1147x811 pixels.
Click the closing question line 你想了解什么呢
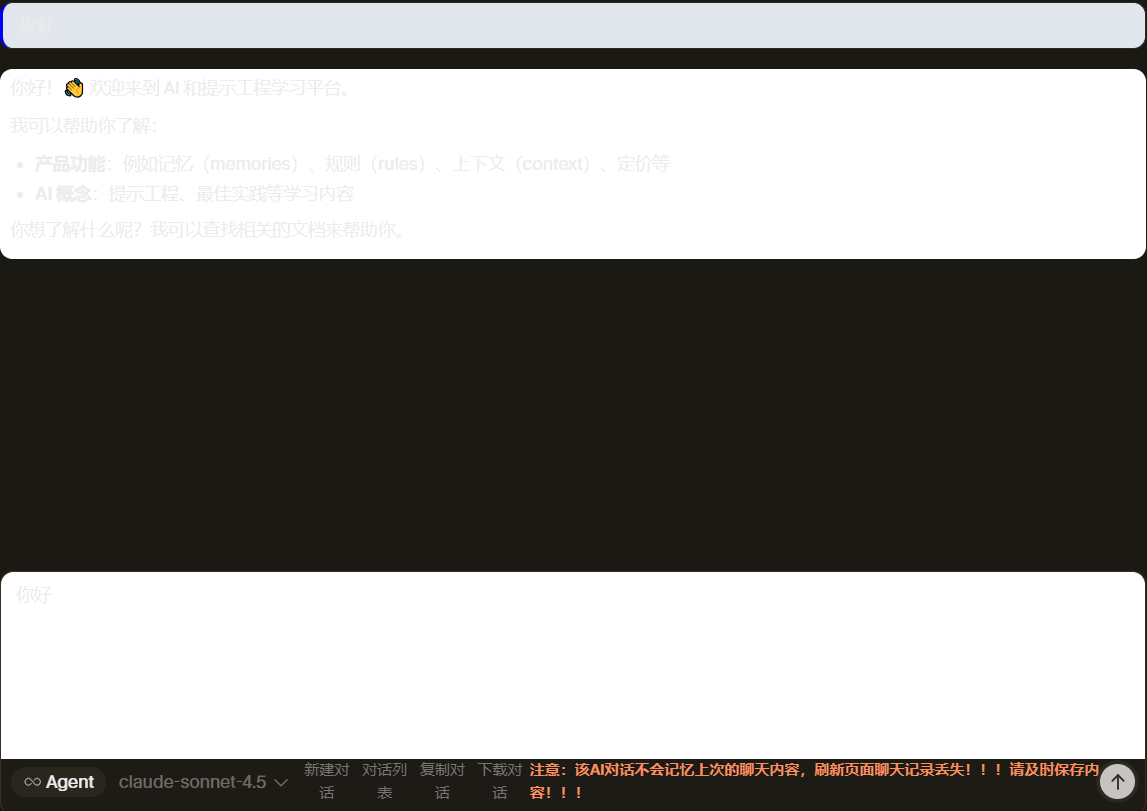point(208,230)
